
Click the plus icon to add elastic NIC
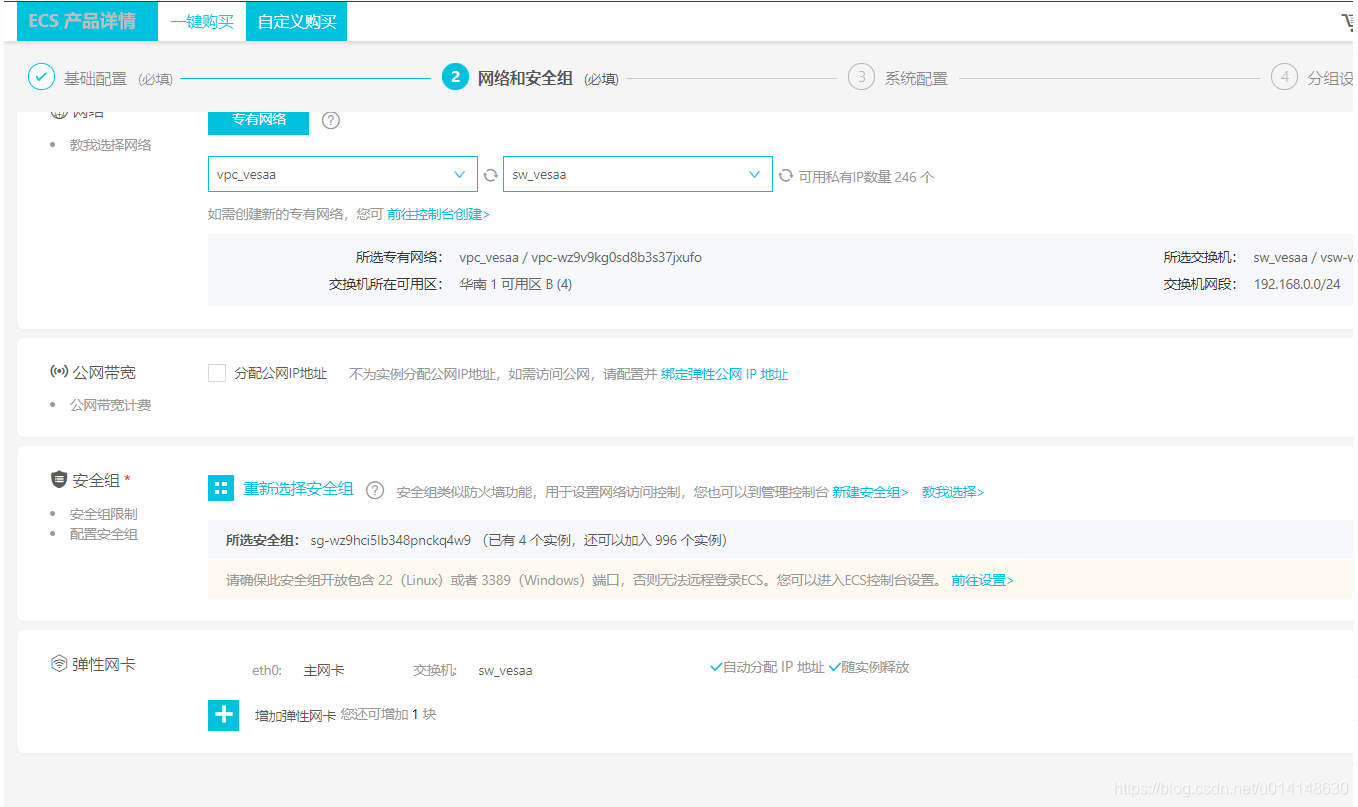(223, 715)
